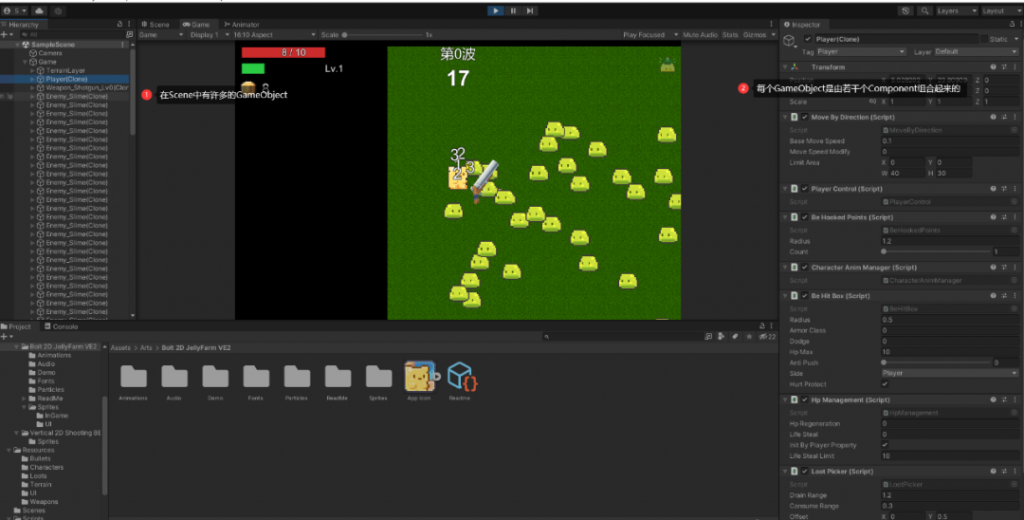Open Move By Direction preset icon

(x=1004, y=118)
